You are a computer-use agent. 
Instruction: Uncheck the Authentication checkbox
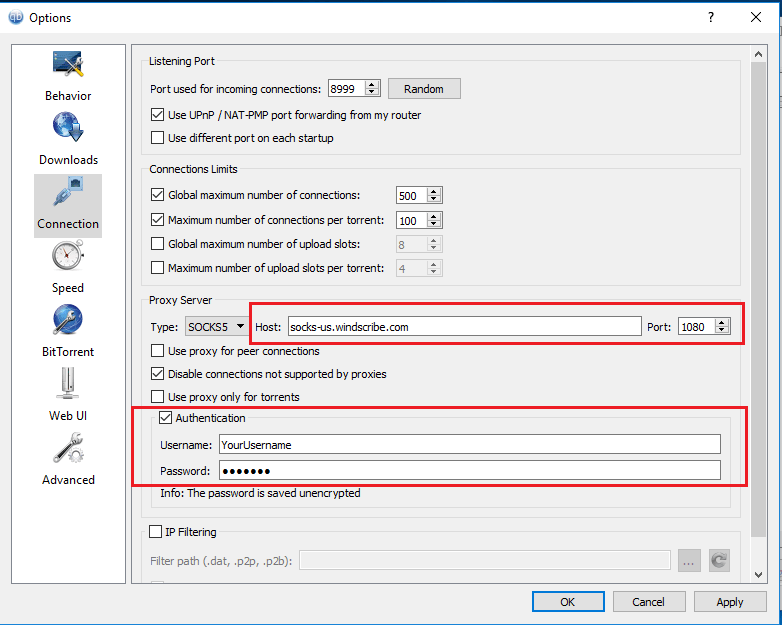tap(165, 418)
